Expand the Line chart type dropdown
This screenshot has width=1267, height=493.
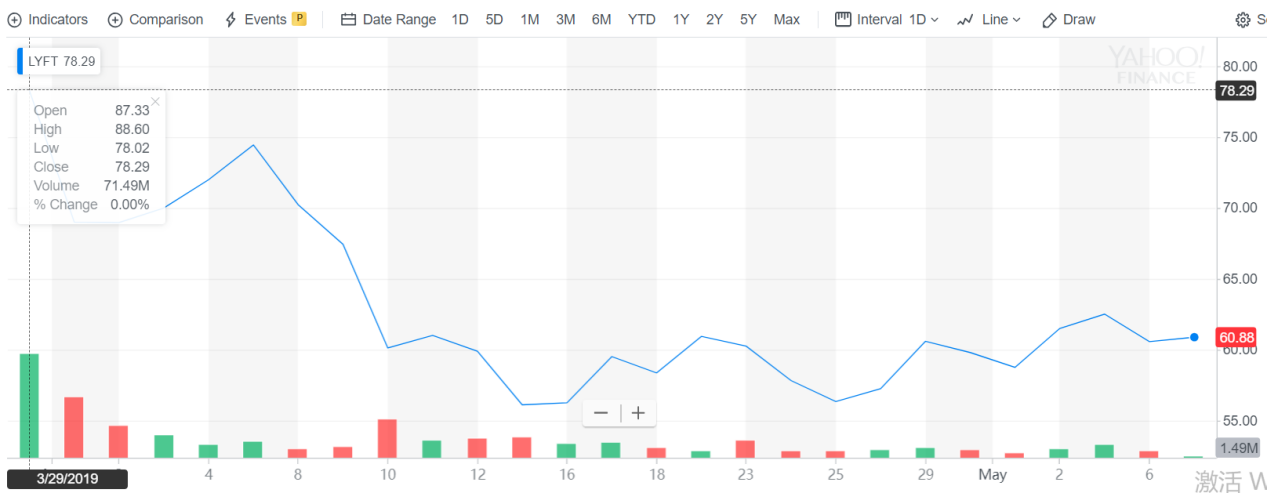pos(989,20)
